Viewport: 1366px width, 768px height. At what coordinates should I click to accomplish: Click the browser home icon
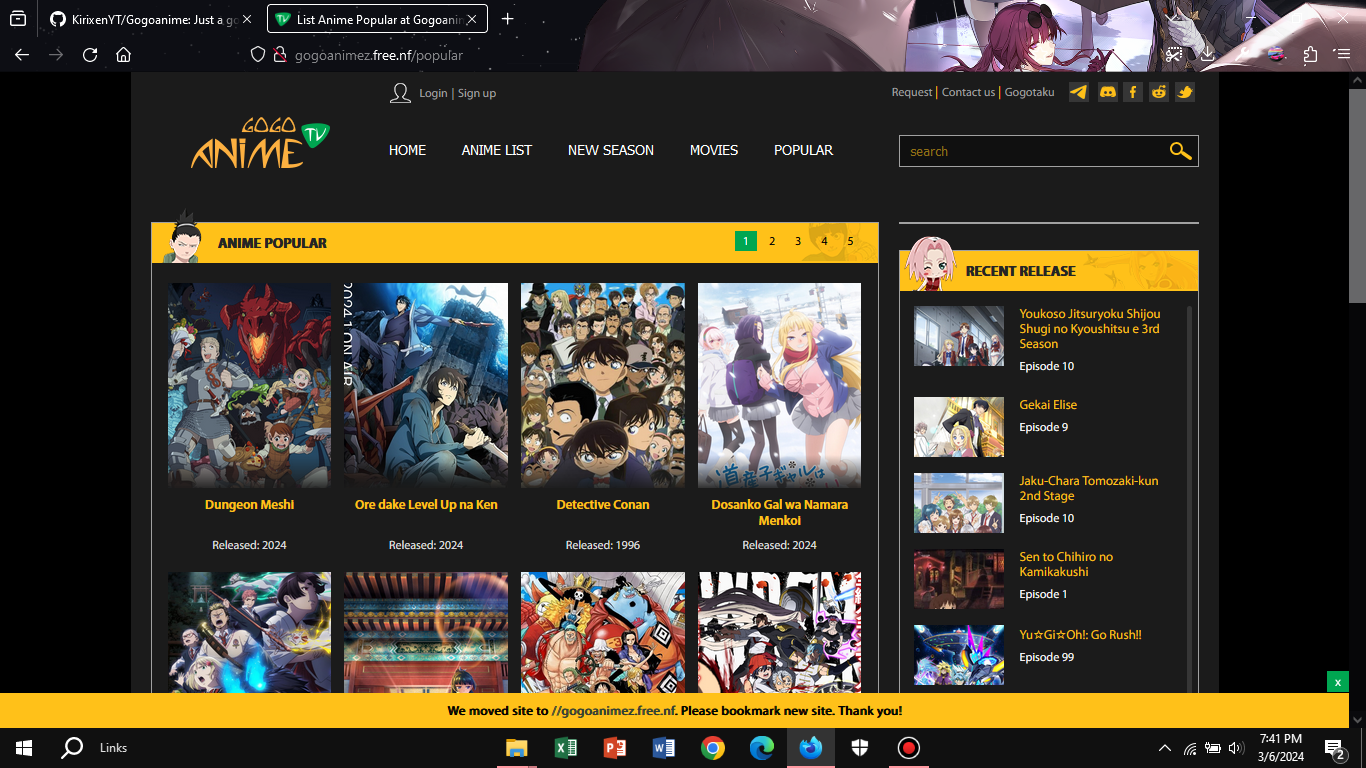pos(124,55)
